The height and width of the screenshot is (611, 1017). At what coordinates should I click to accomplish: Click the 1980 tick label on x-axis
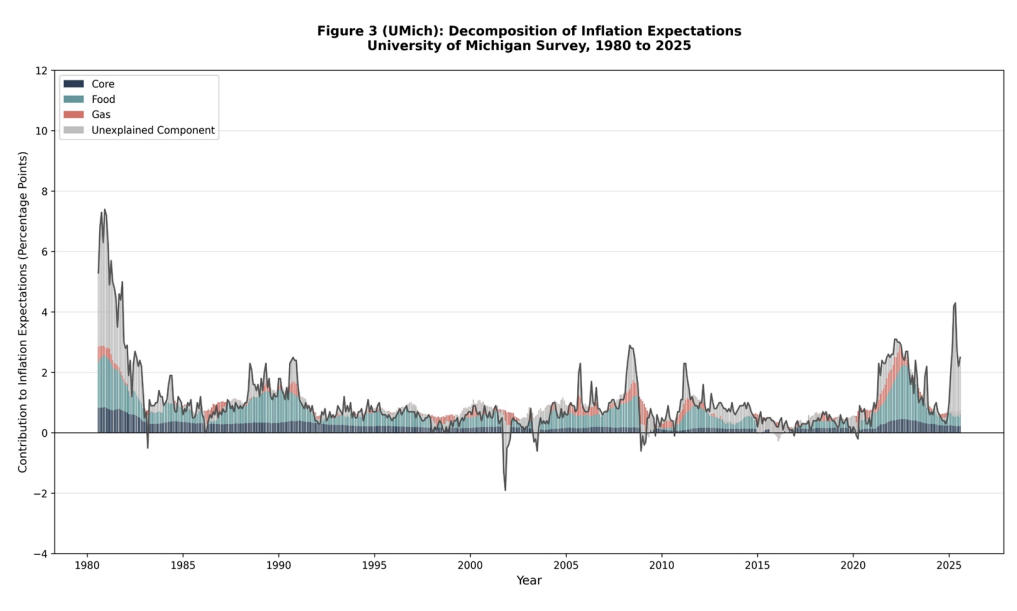(x=87, y=565)
